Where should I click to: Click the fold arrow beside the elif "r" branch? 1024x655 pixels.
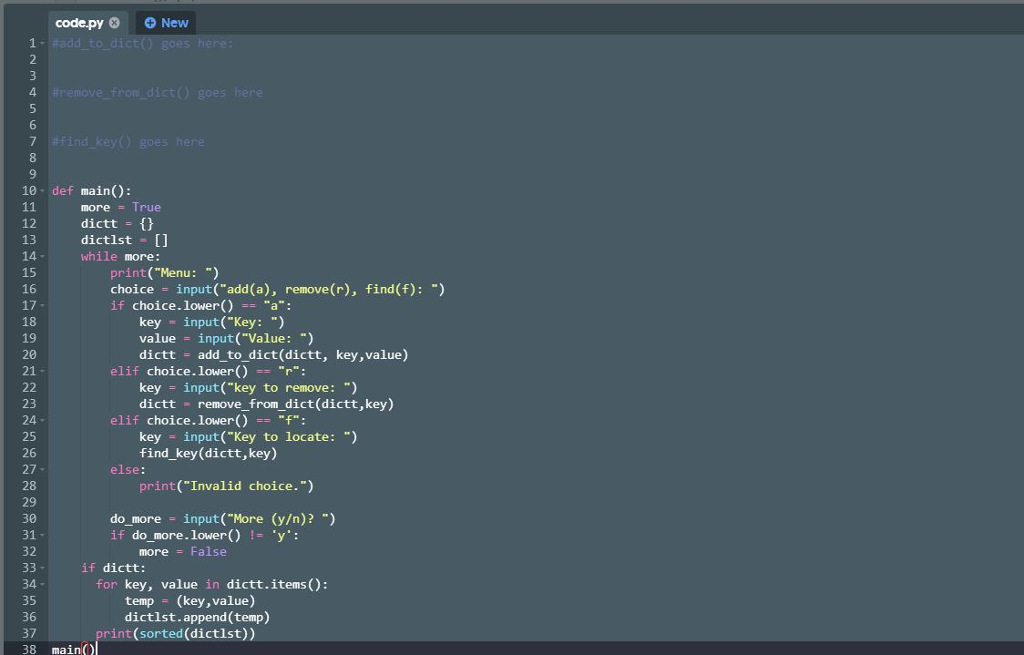(42, 371)
